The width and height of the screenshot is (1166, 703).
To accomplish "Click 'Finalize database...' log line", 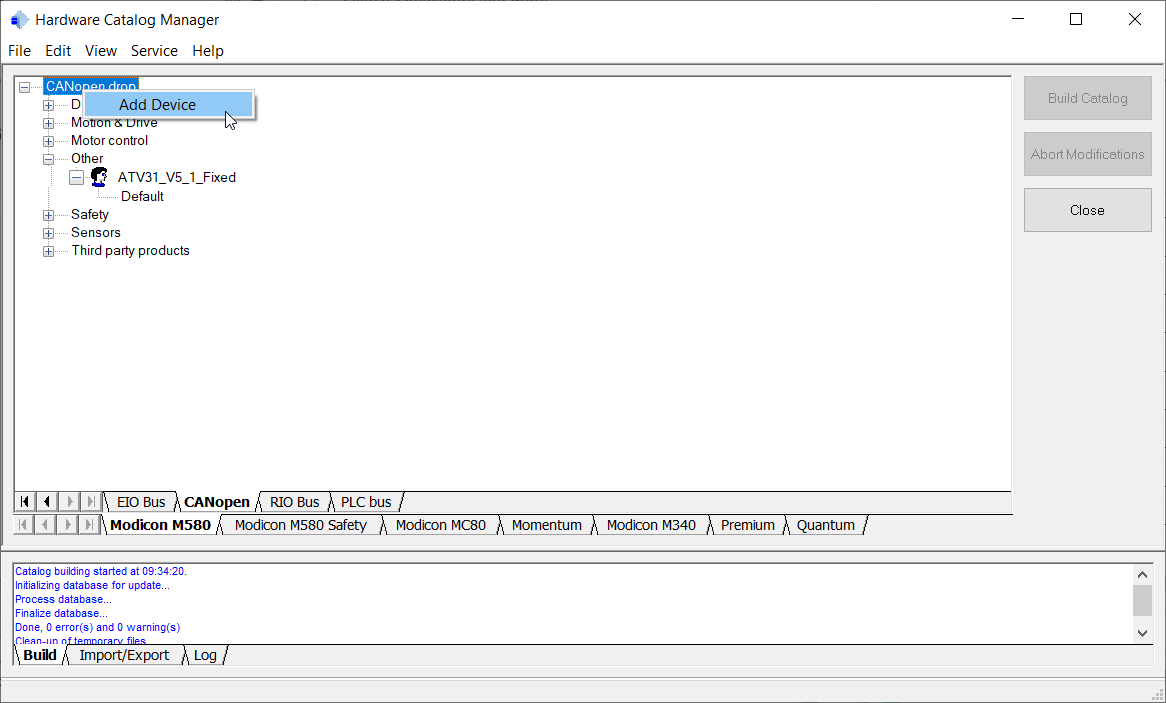I will pyautogui.click(x=61, y=614).
